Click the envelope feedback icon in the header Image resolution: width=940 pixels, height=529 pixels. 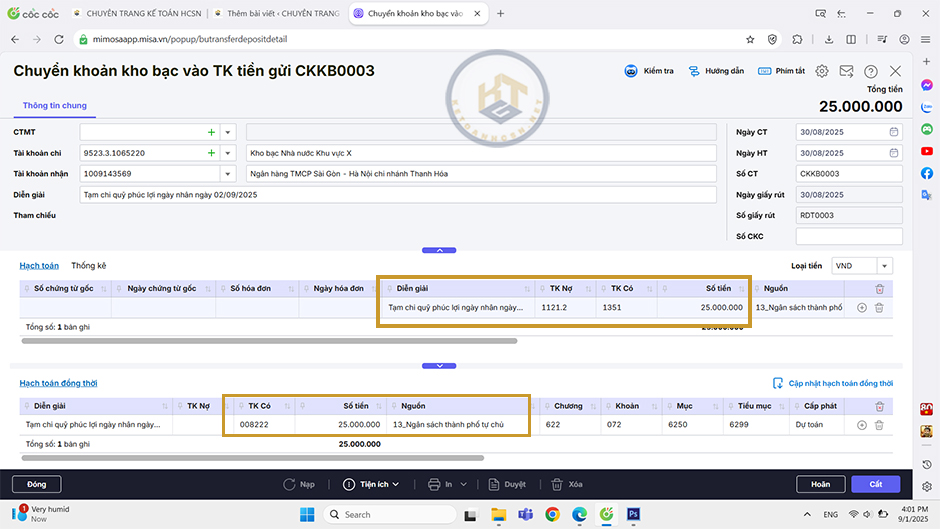846,71
